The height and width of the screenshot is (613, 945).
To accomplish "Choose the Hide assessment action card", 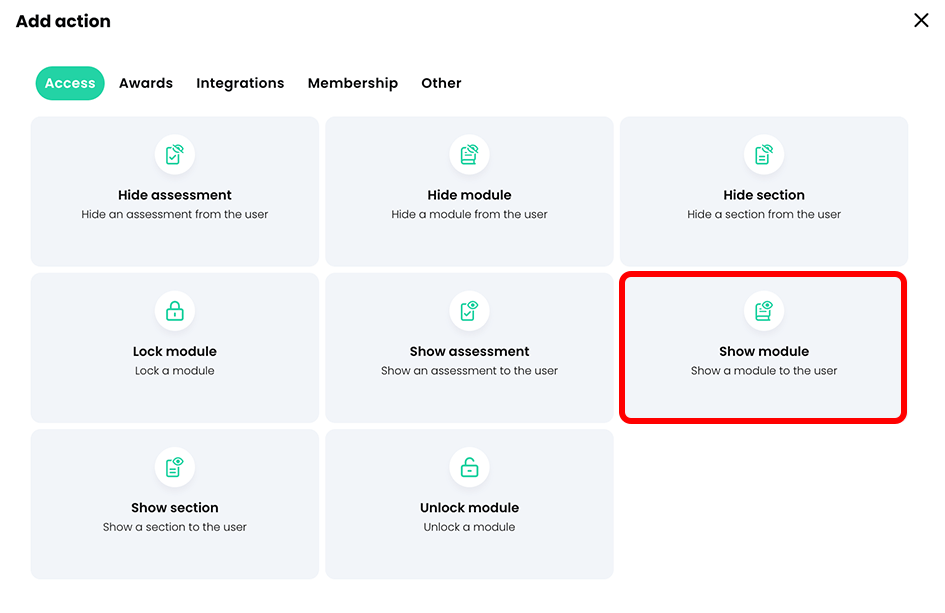I will pyautogui.click(x=174, y=191).
